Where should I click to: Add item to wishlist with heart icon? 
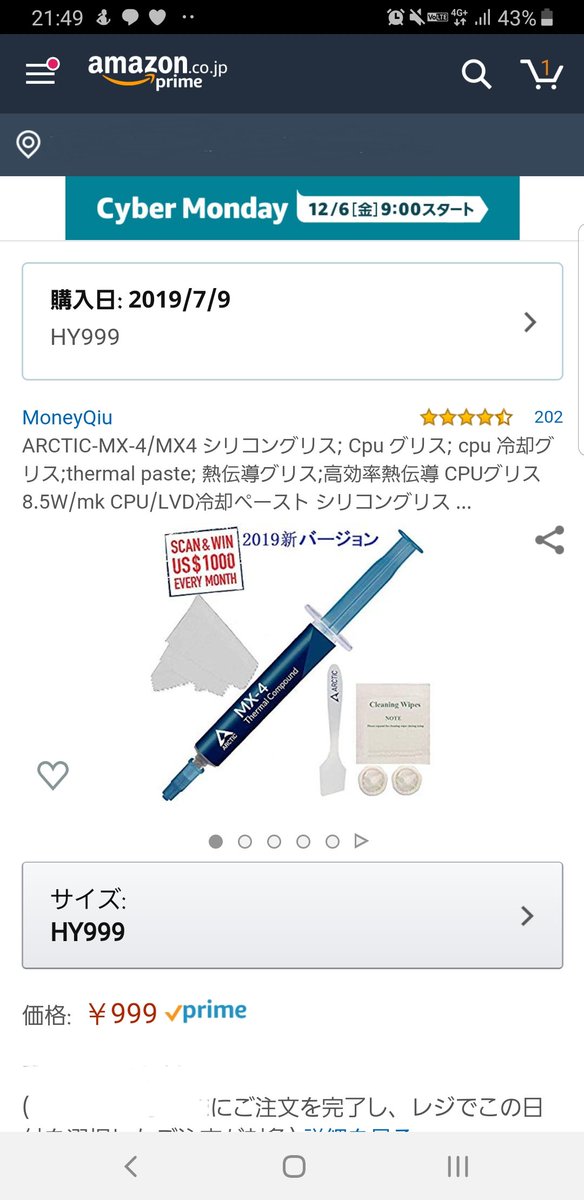[x=53, y=775]
